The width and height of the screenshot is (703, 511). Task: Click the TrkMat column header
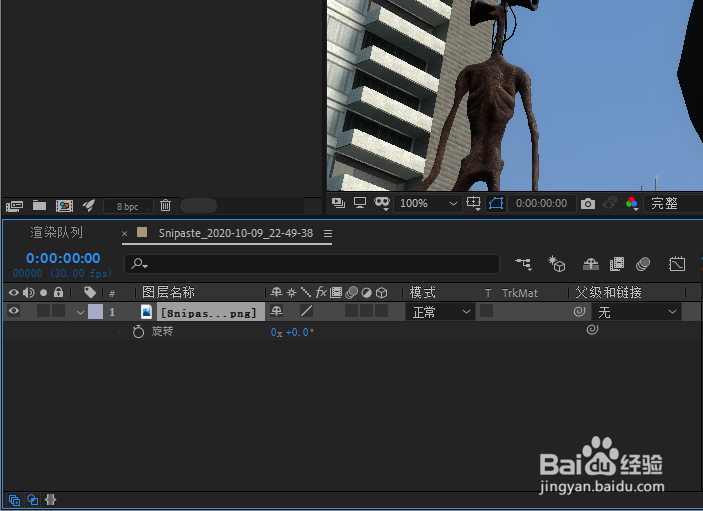pos(520,293)
